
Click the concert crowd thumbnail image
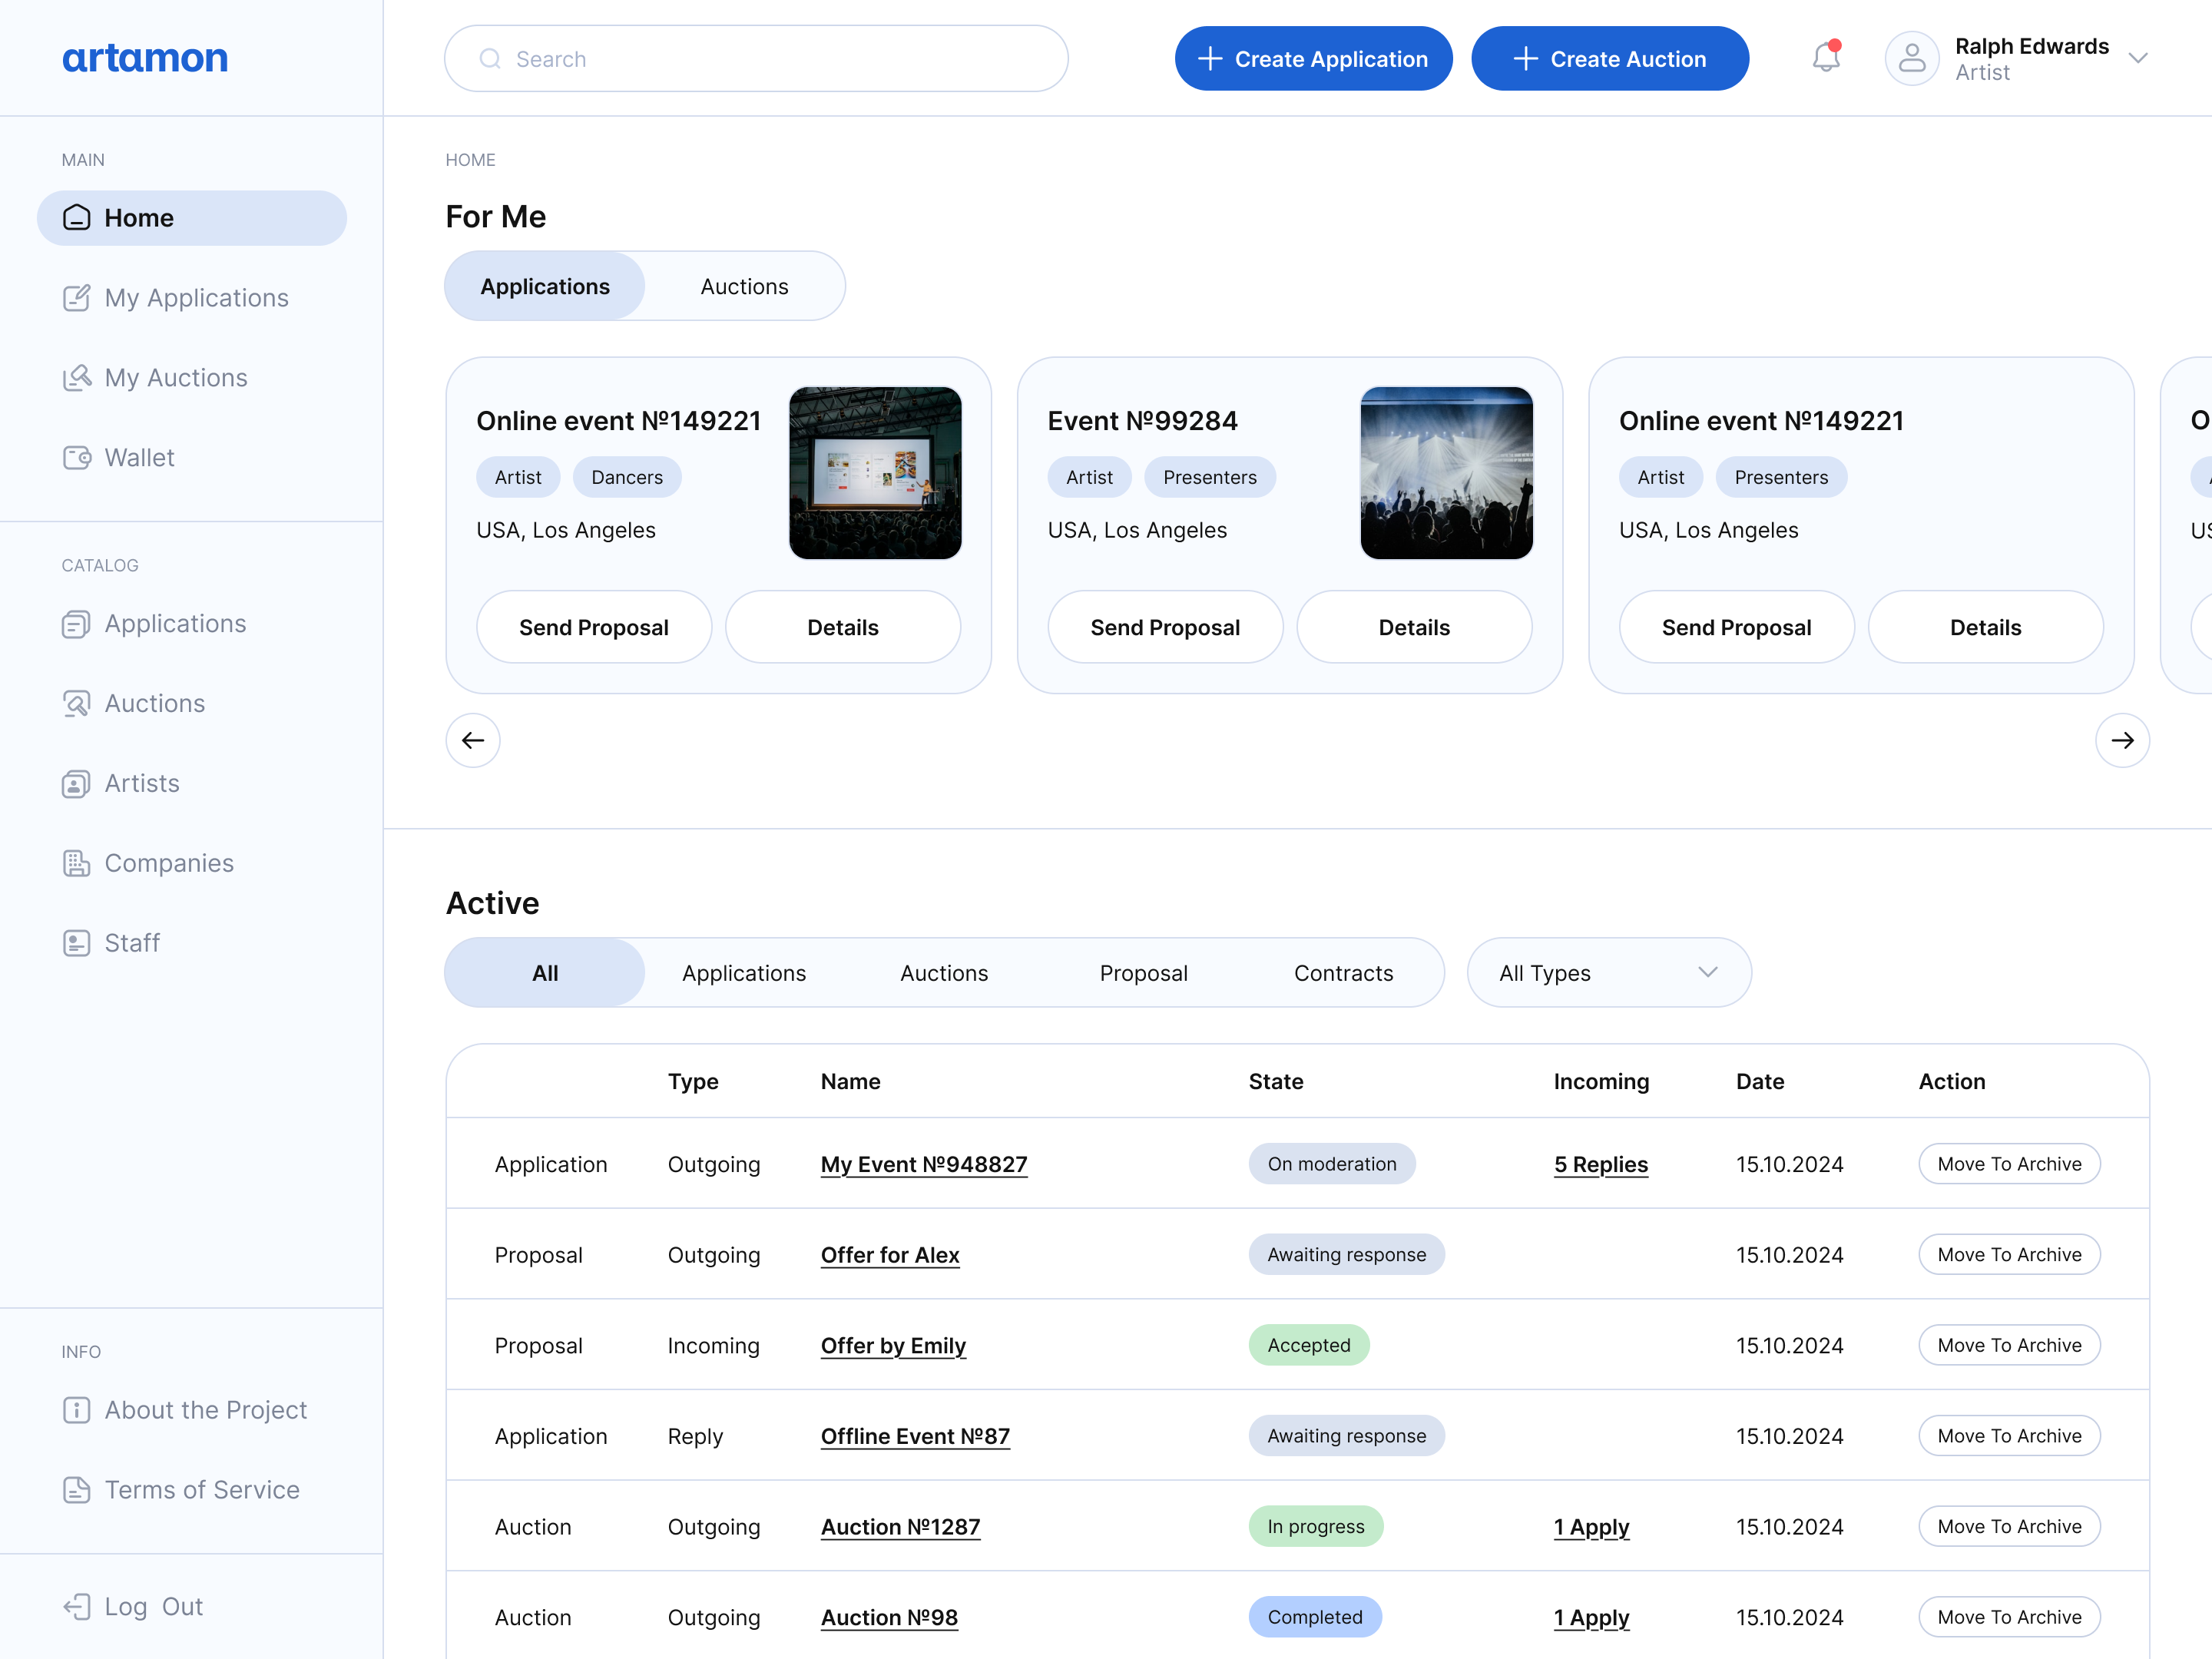tap(1446, 473)
